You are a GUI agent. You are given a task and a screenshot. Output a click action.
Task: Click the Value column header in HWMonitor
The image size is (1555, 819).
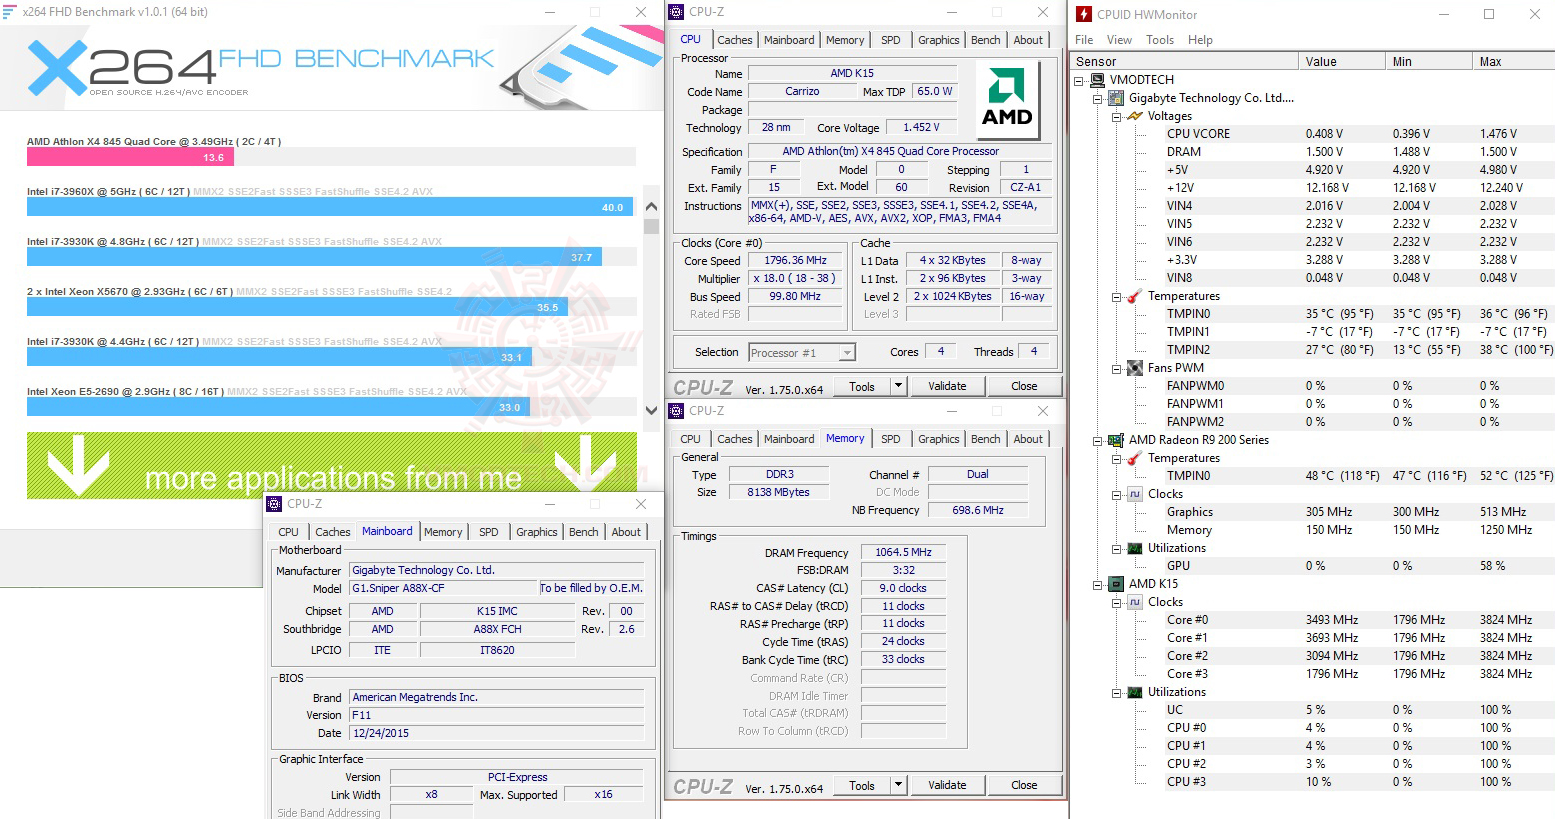[x=1342, y=61]
